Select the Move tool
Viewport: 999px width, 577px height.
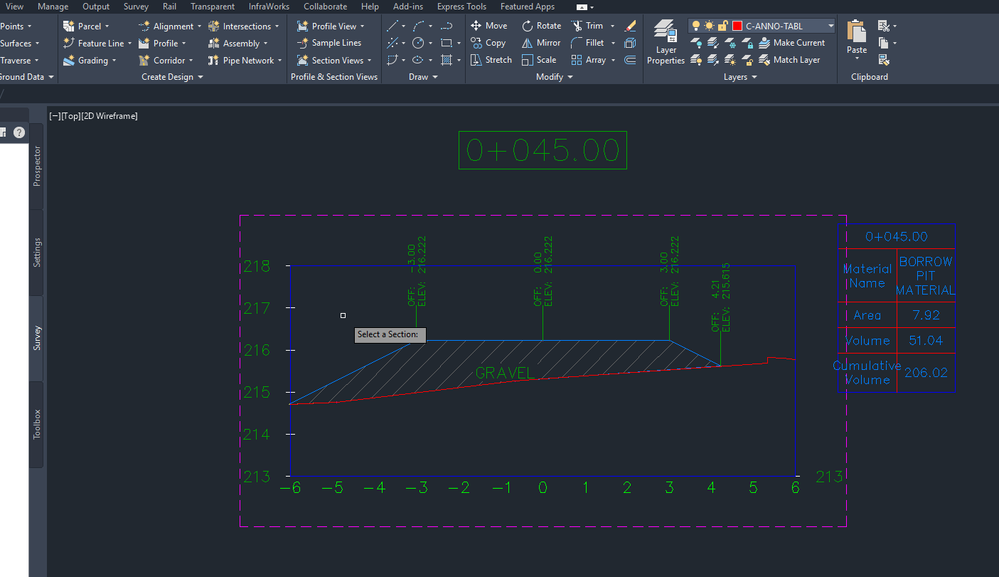[489, 25]
